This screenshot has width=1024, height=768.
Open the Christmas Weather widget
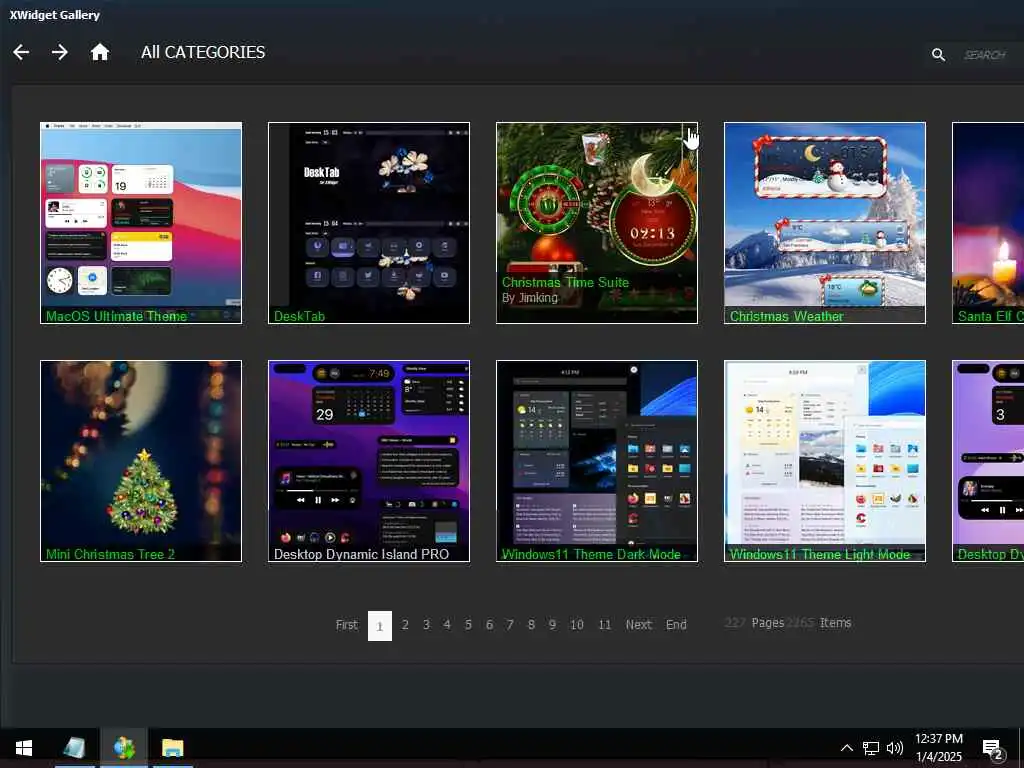click(x=825, y=223)
